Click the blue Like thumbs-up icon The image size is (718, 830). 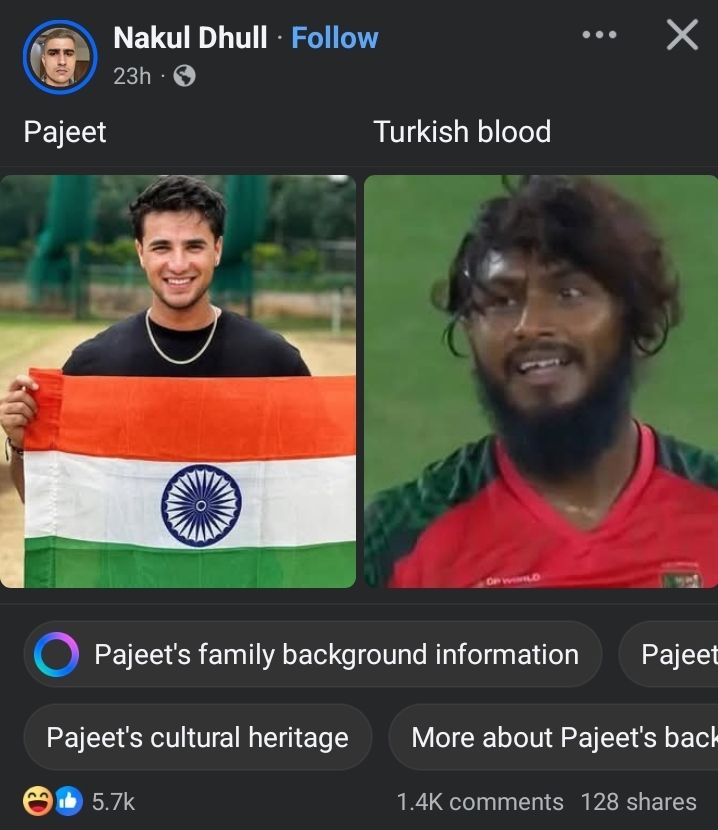pos(69,801)
